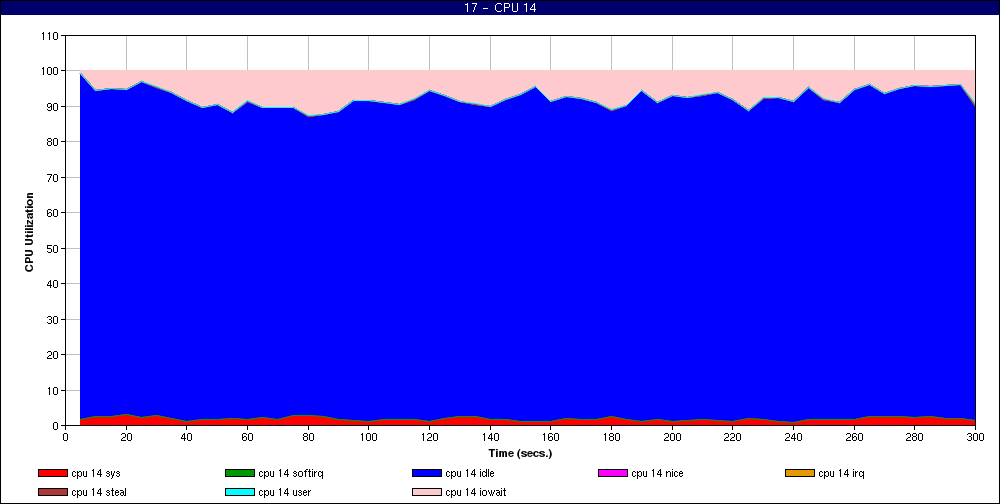Click the 160 tick on the time axis
The height and width of the screenshot is (504, 1000).
[550, 437]
